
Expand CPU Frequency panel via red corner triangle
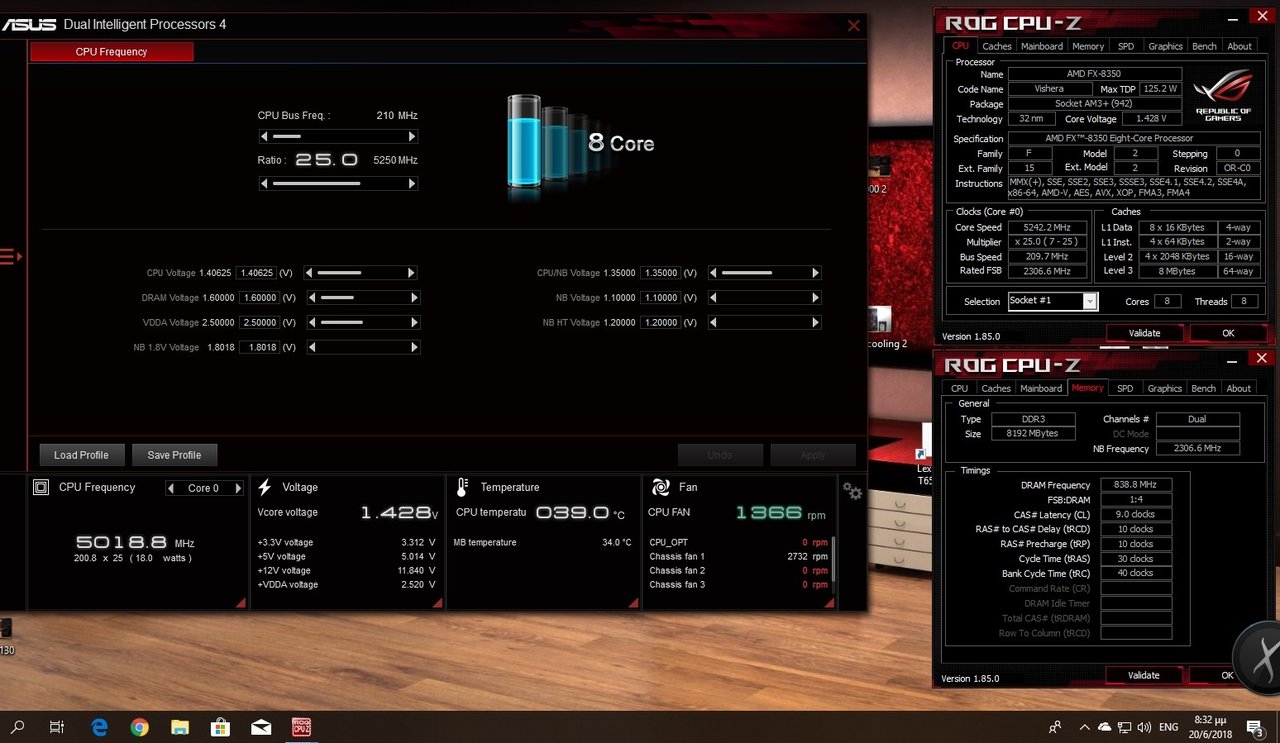click(x=240, y=603)
